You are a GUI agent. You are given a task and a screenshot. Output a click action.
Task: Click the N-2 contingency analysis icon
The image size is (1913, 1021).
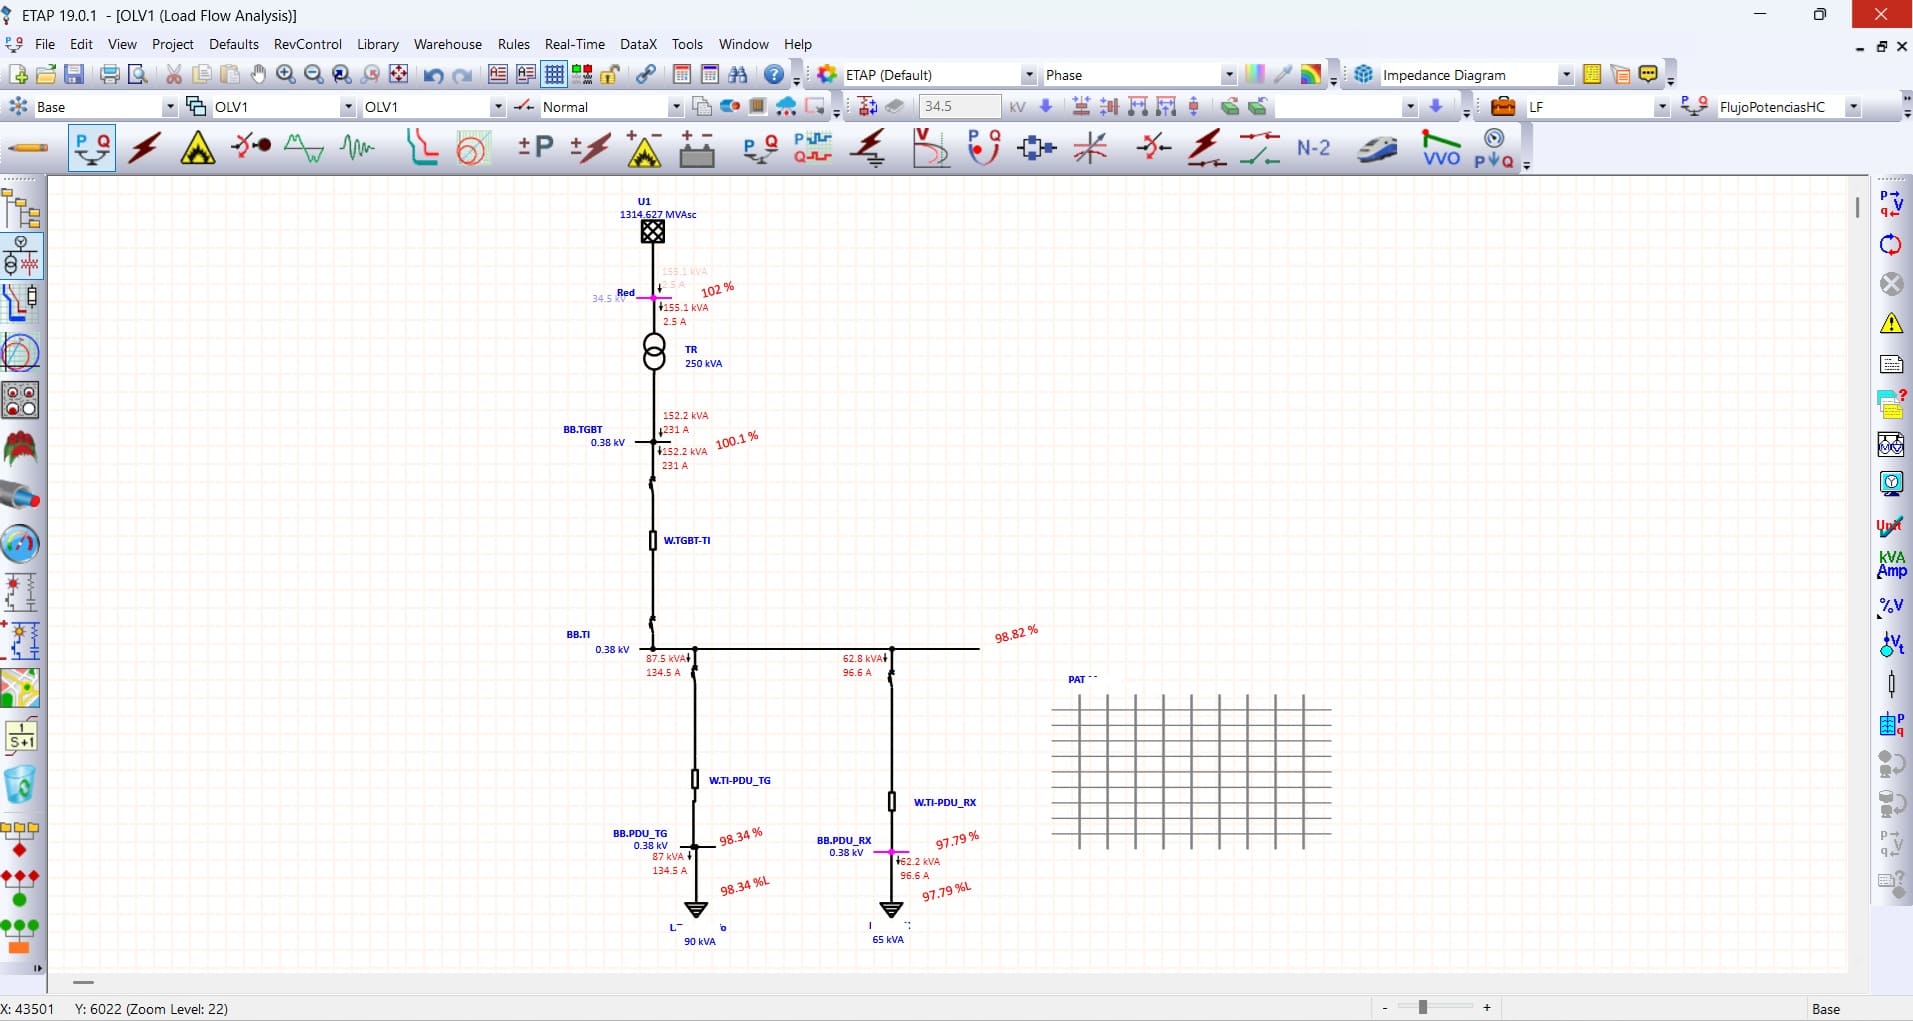pyautogui.click(x=1313, y=148)
